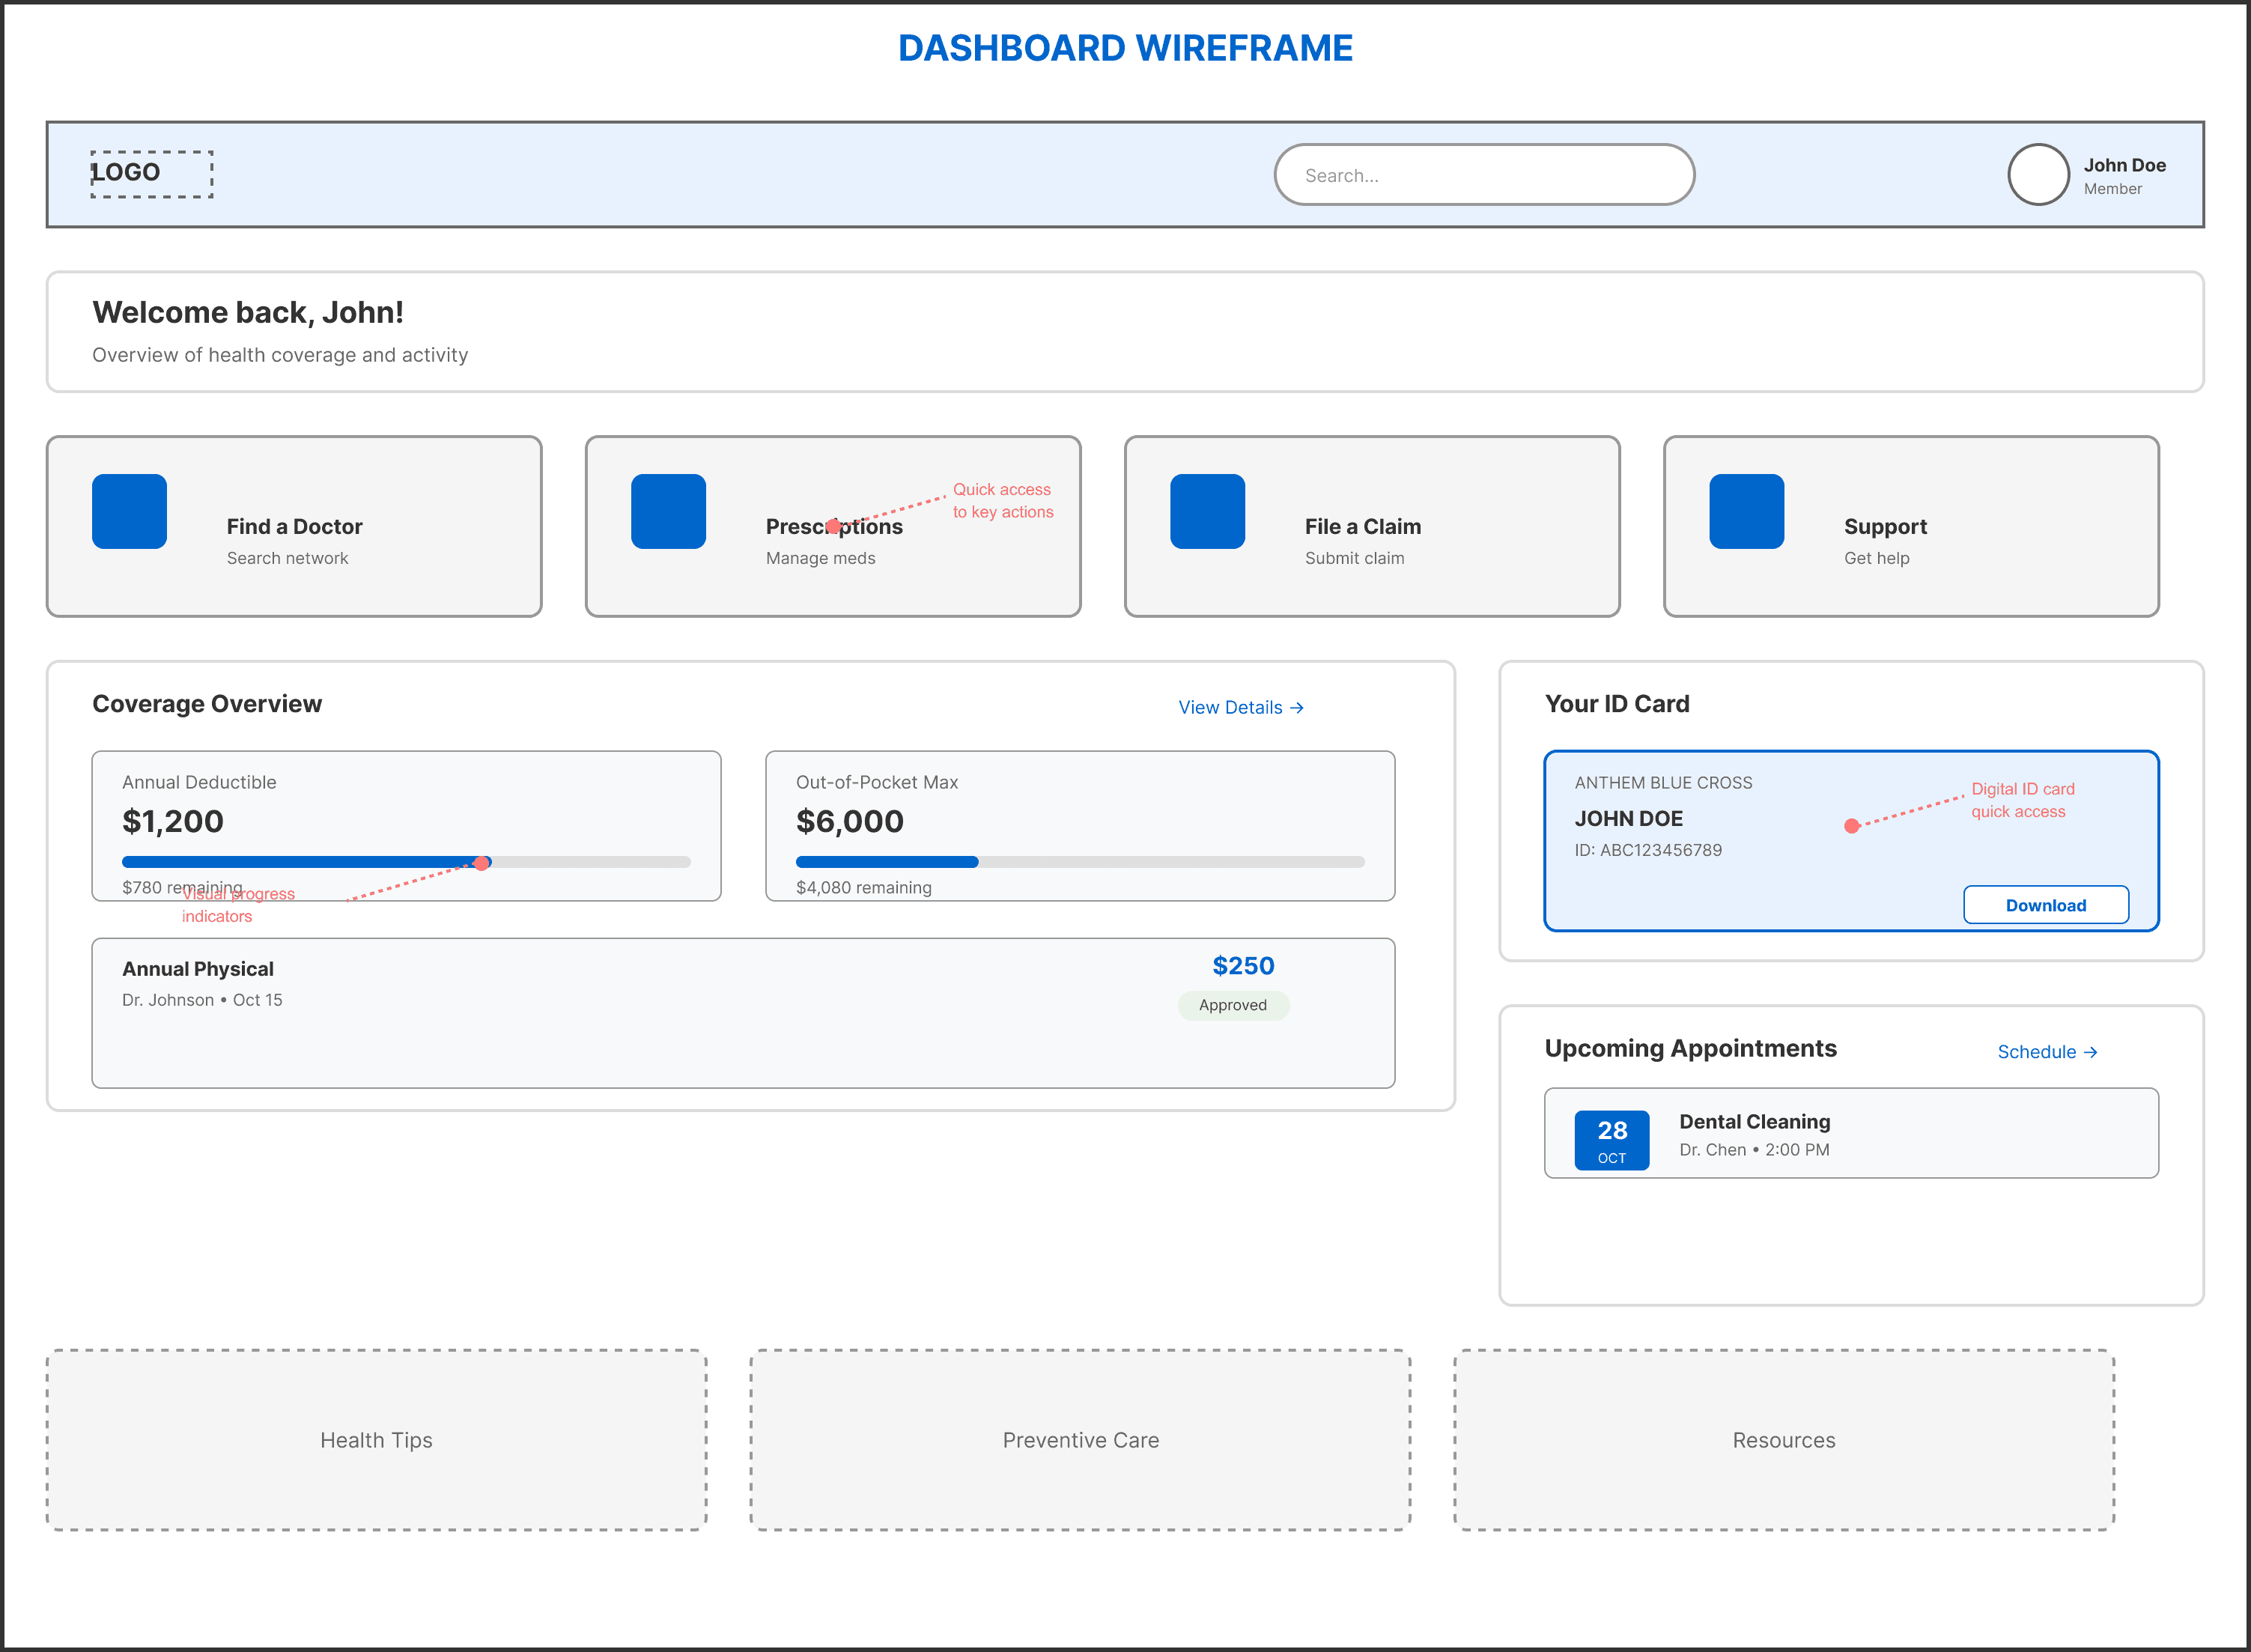Click the Find a Doctor blue icon
Image resolution: width=2251 pixels, height=1652 pixels.
coord(129,511)
